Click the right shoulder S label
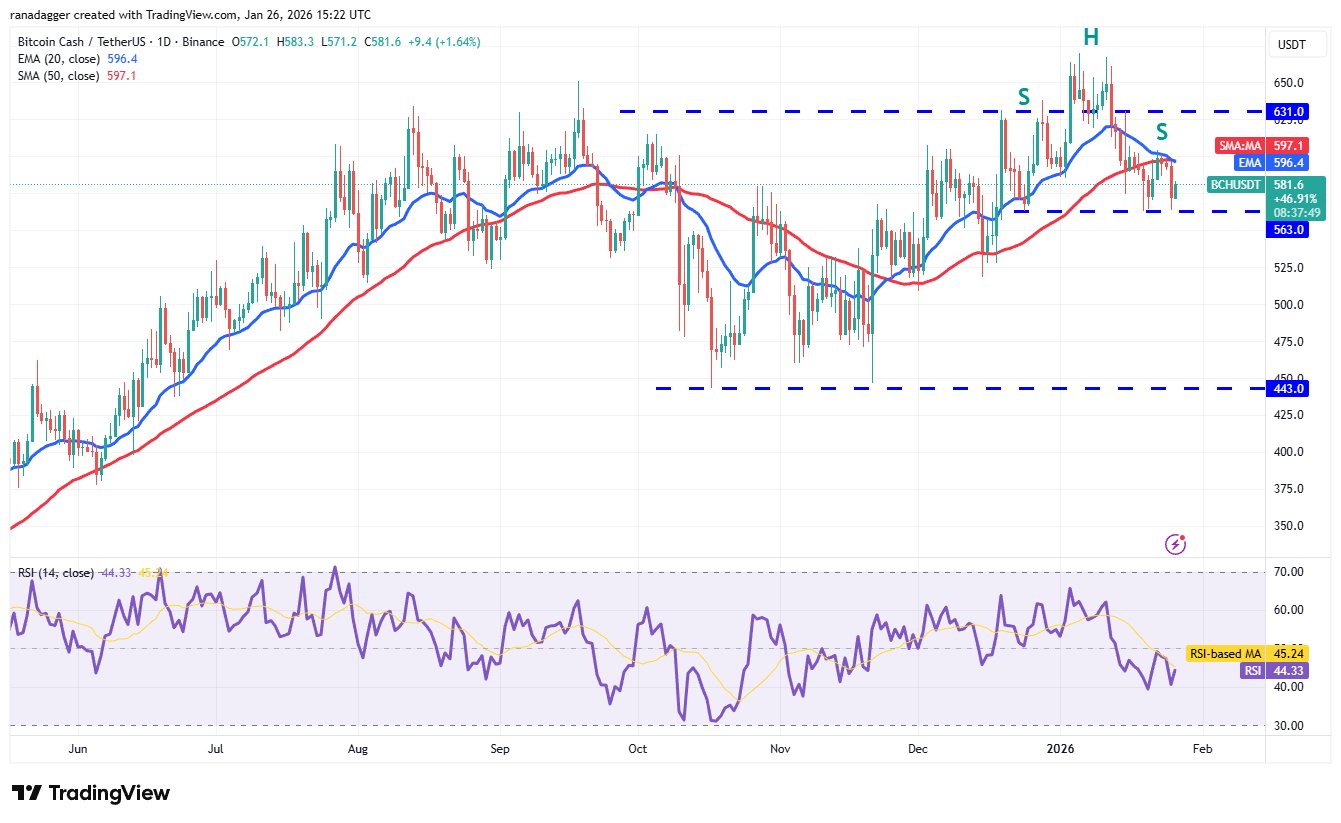1341x823 pixels. 1161,131
